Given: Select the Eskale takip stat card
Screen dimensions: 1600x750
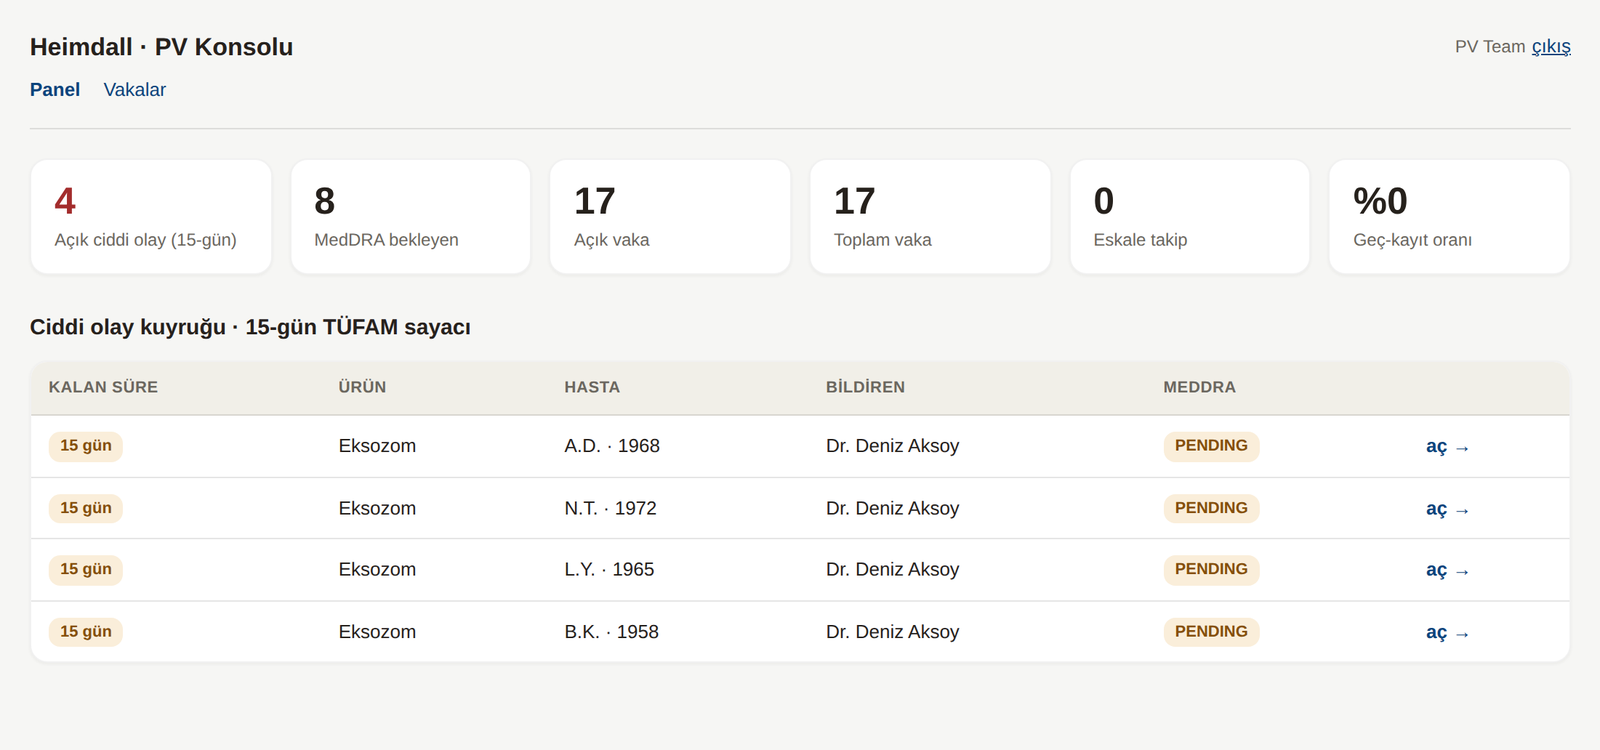Looking at the screenshot, I should (x=1190, y=217).
